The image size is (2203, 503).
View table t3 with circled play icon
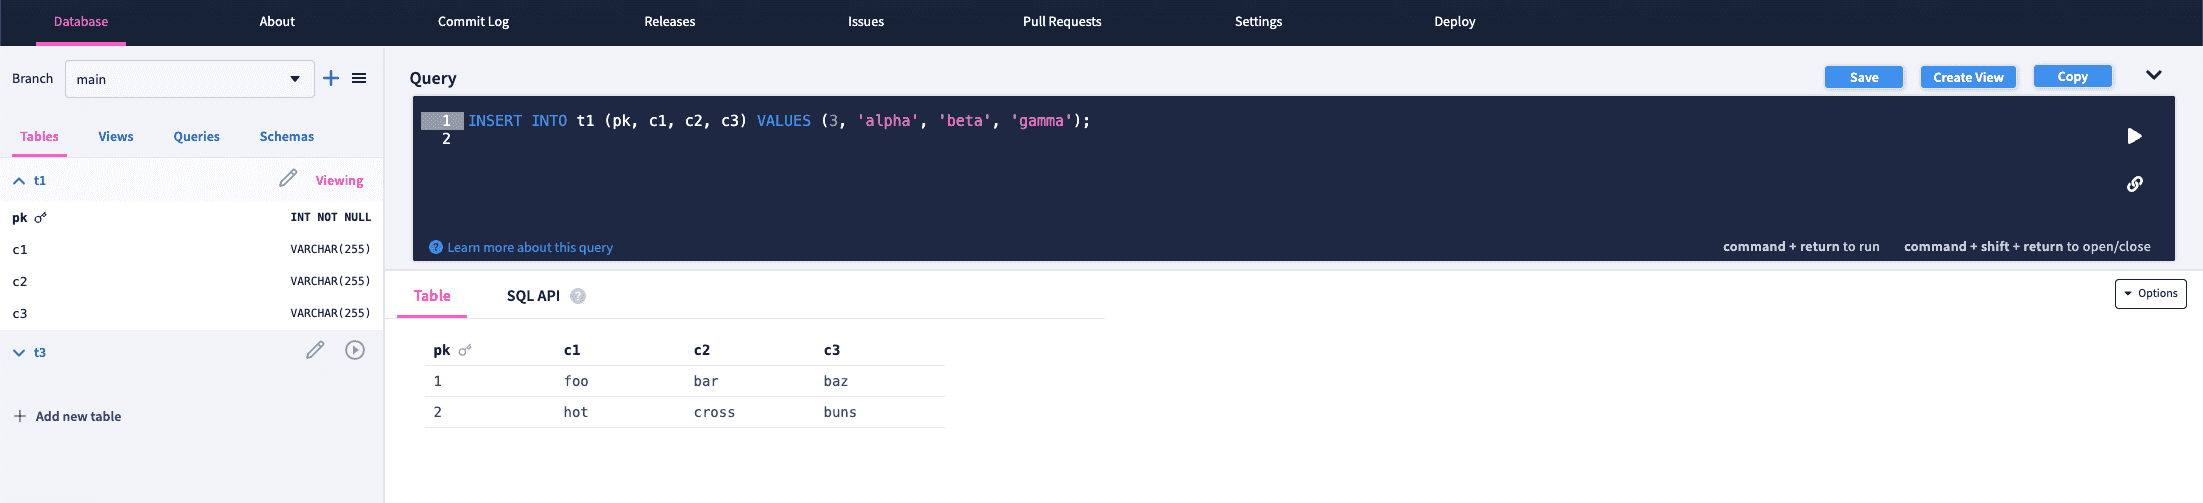click(355, 350)
